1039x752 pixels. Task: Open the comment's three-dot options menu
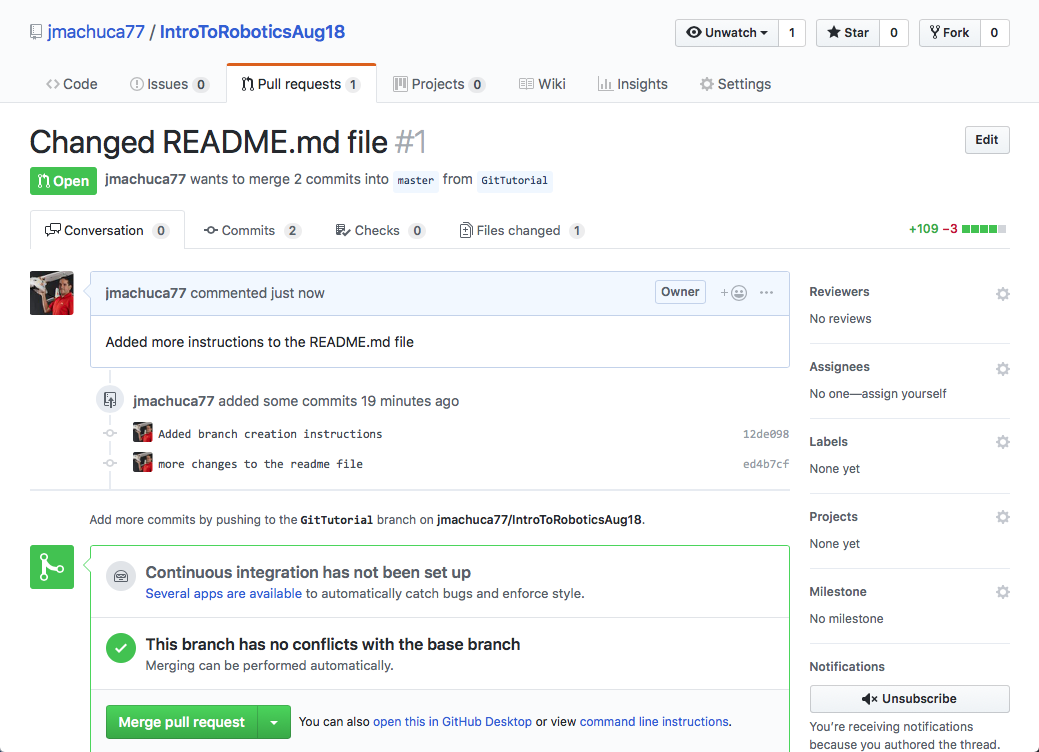(x=767, y=292)
